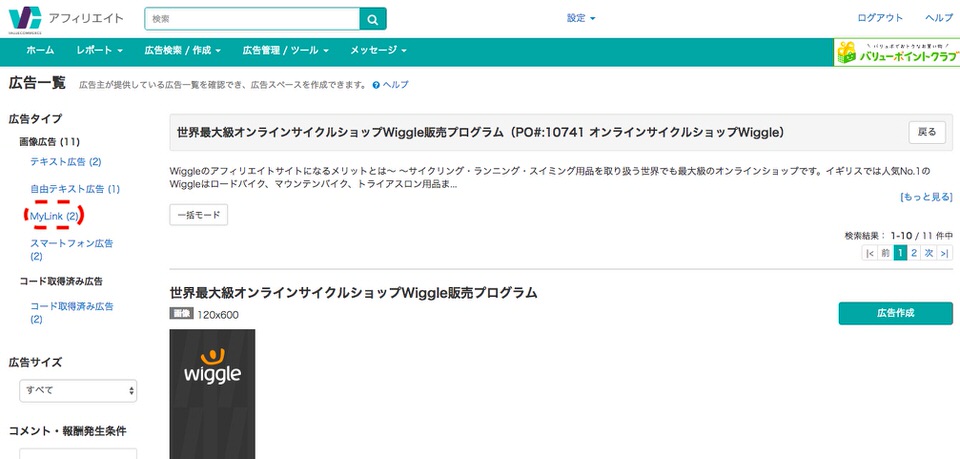Open the top-right ヘルプ link
This screenshot has width=960, height=459.
coord(939,18)
